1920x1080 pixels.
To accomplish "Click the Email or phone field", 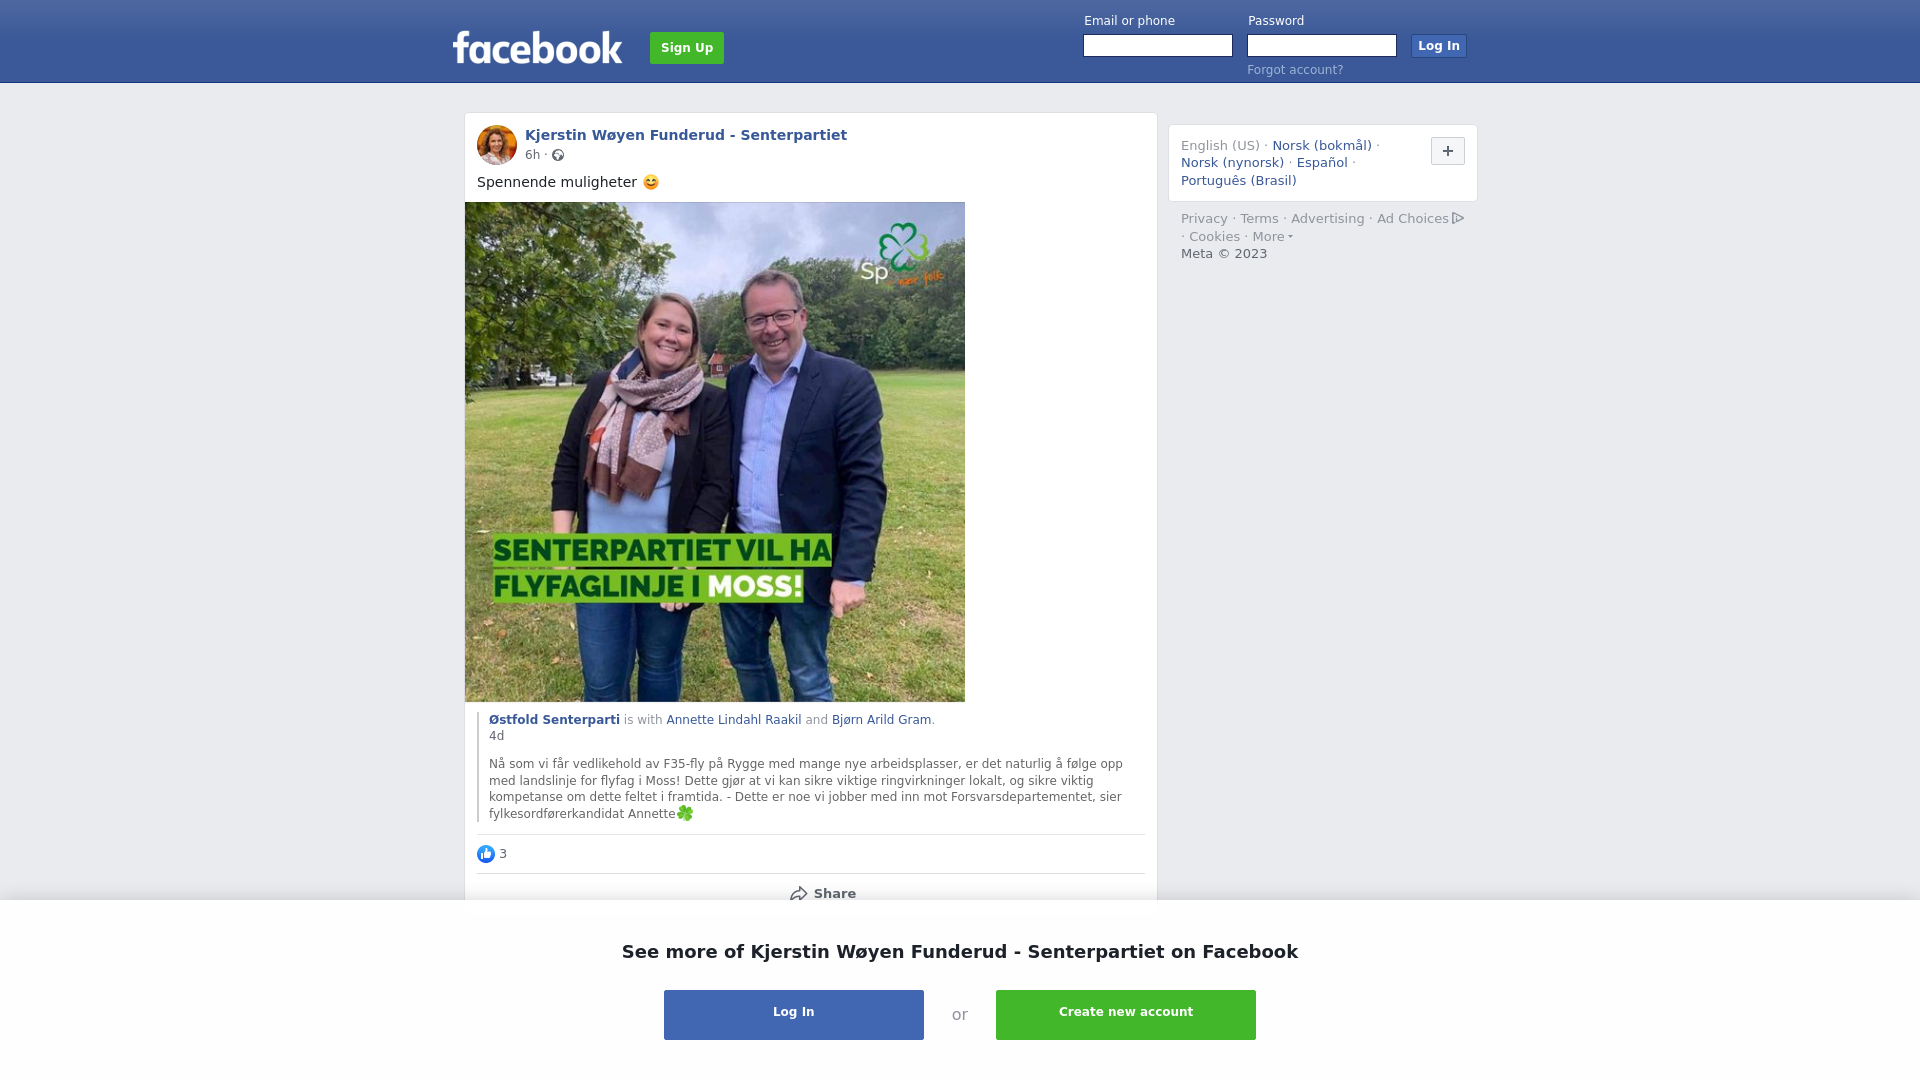I will click(1158, 46).
